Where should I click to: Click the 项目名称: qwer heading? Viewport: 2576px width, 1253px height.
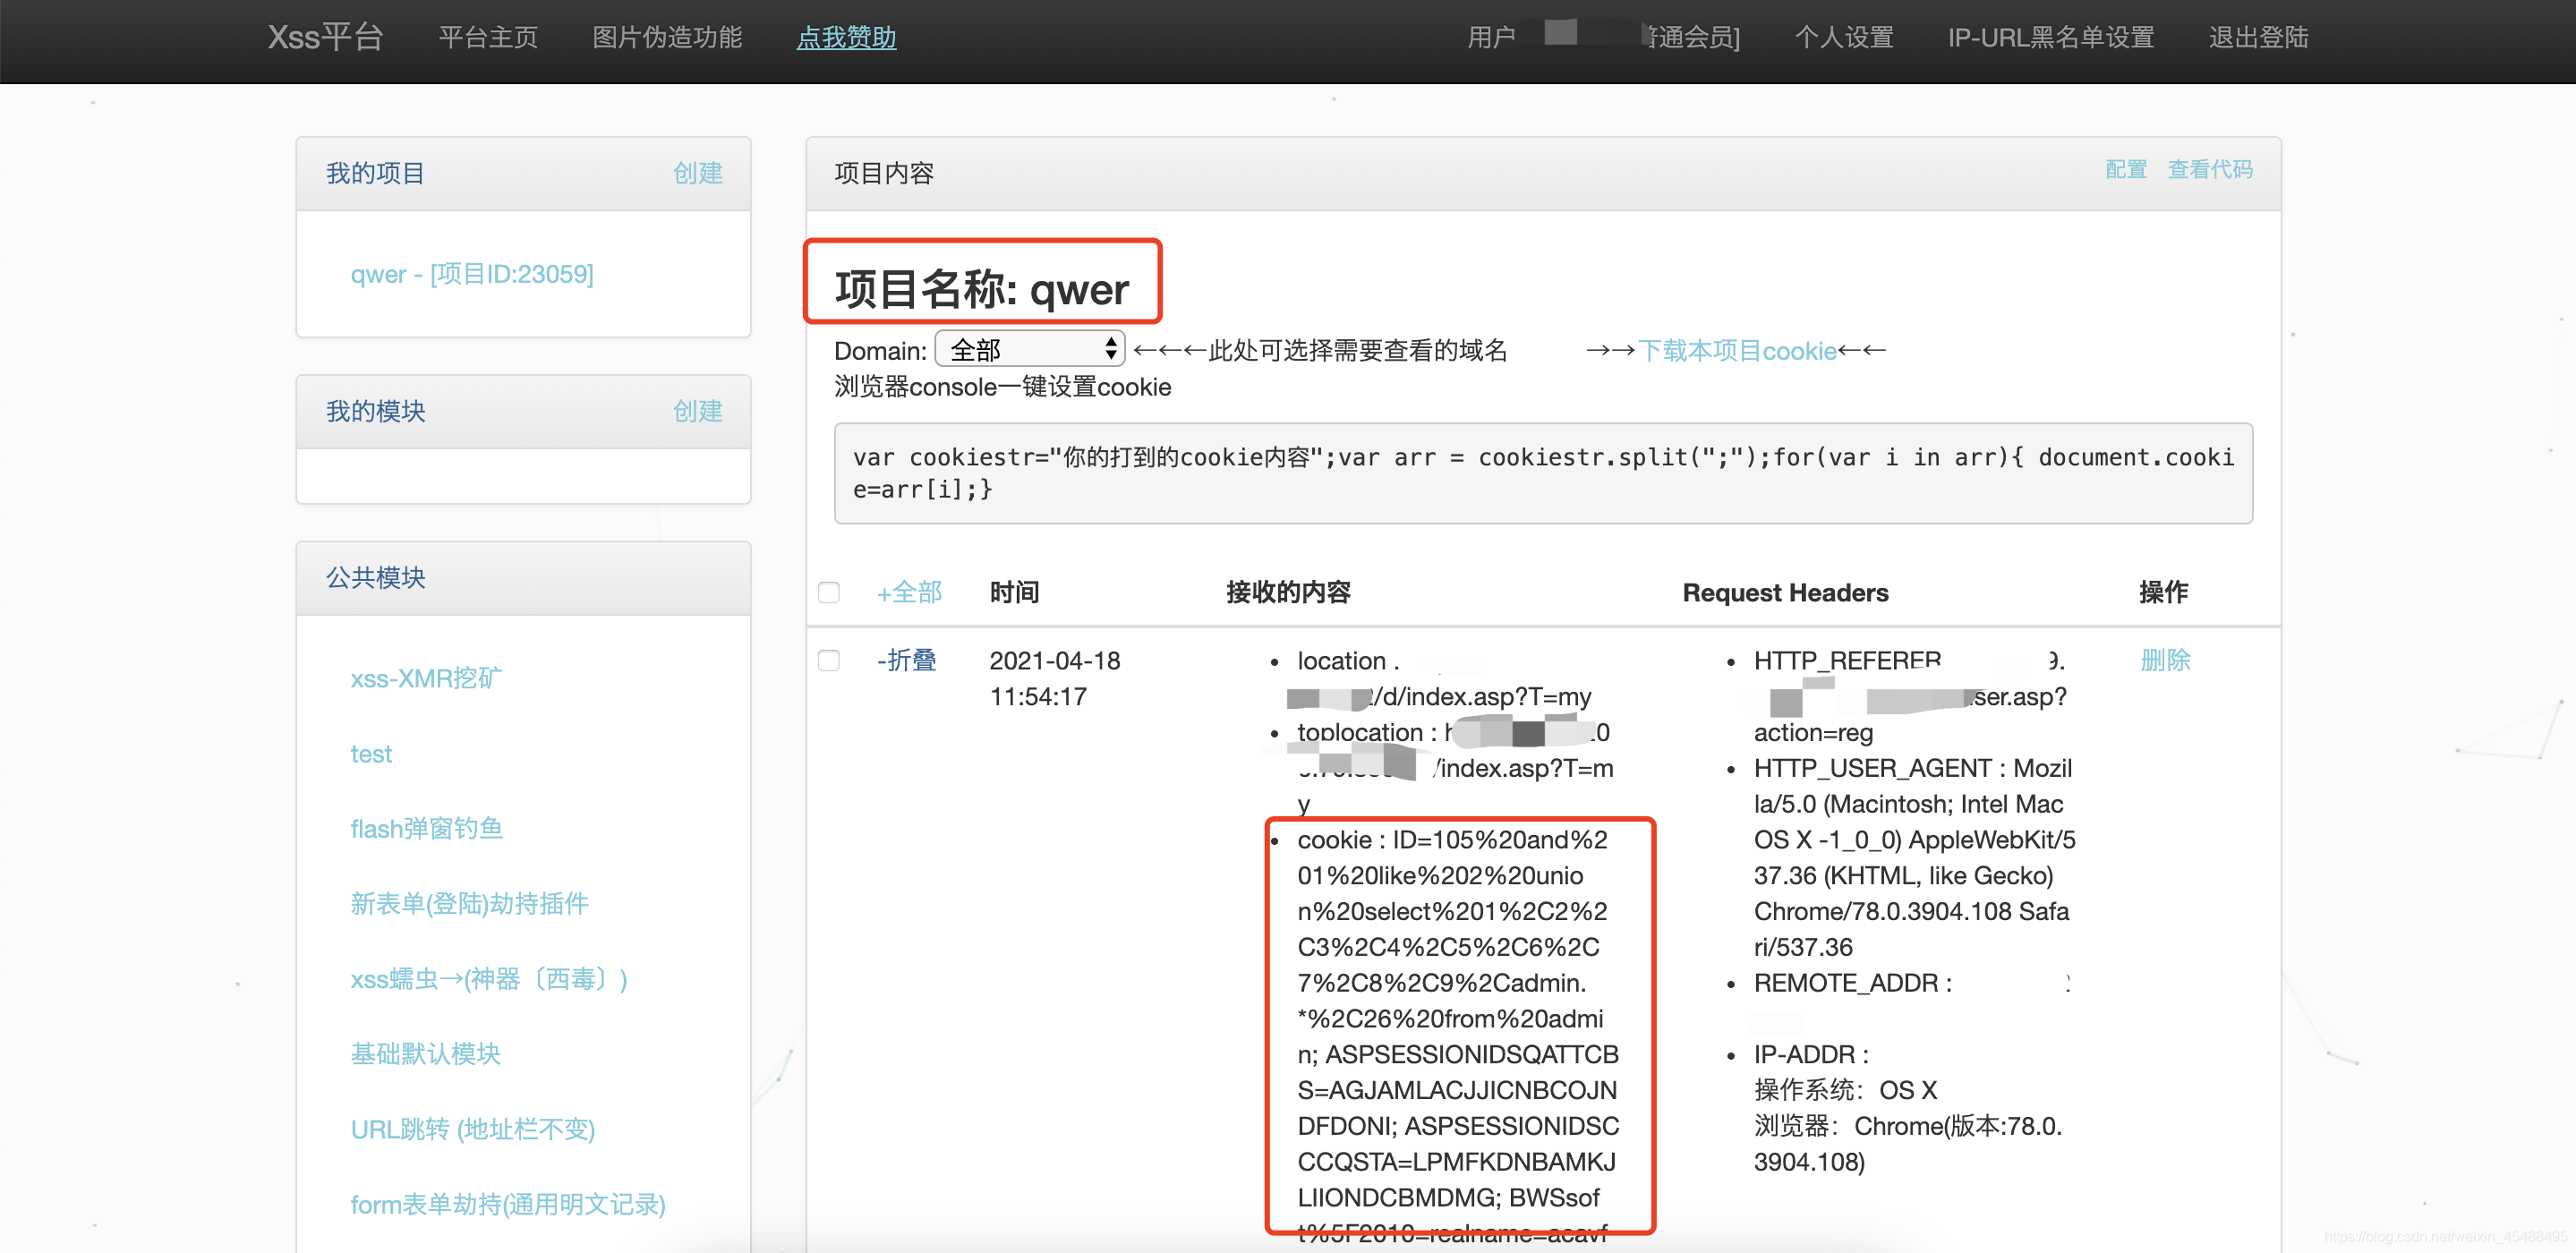click(982, 289)
